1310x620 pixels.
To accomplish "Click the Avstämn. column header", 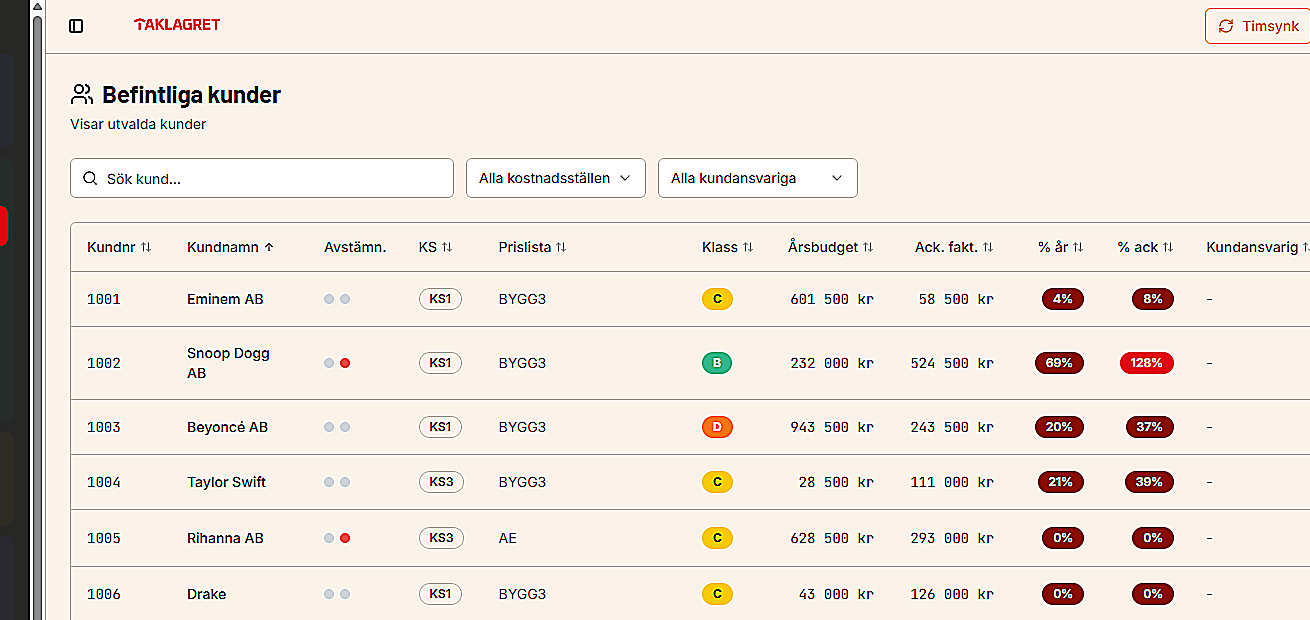I will (355, 247).
